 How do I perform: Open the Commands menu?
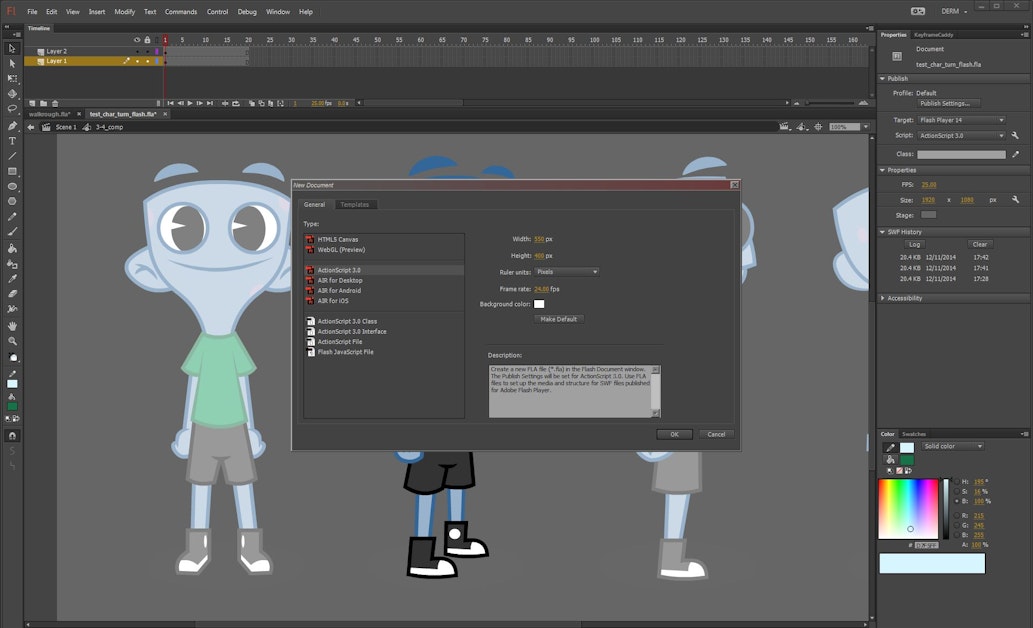point(181,12)
